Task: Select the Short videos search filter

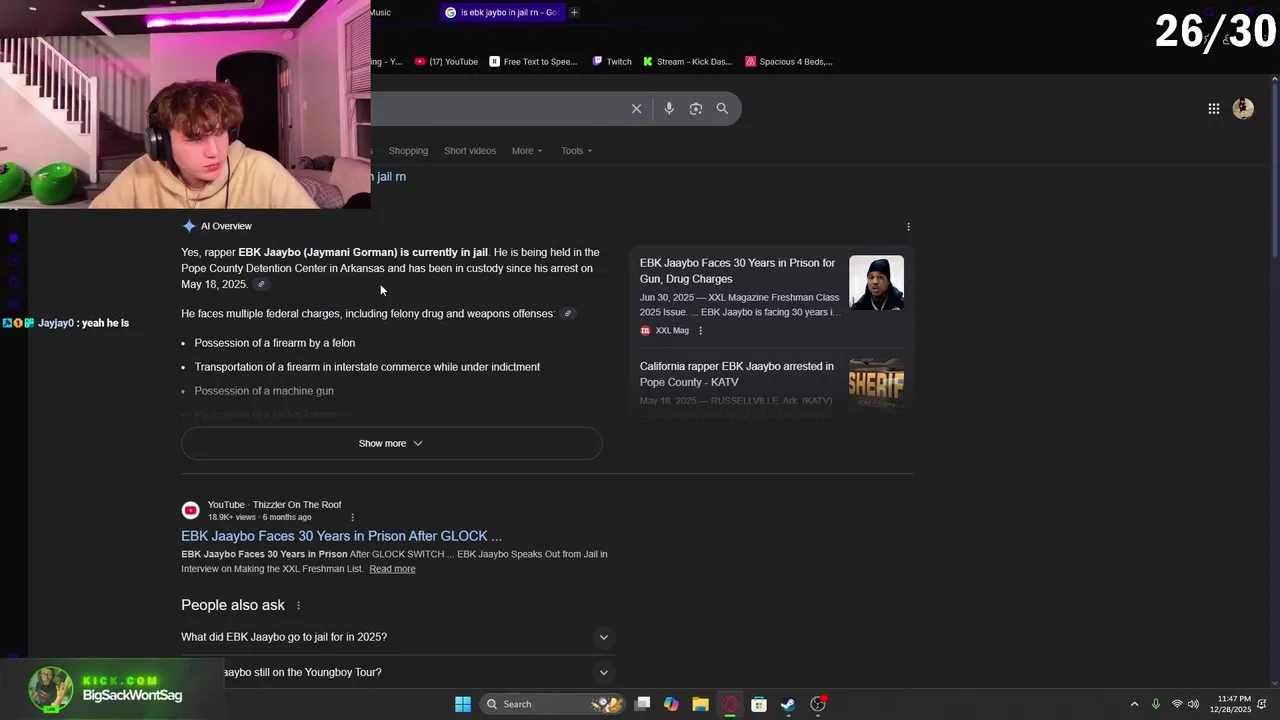Action: (470, 151)
